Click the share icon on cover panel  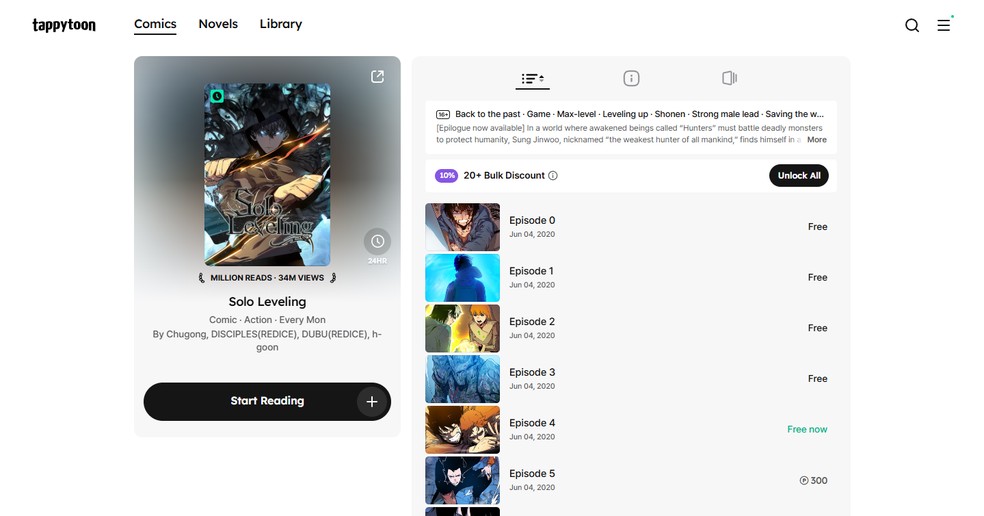coord(377,77)
